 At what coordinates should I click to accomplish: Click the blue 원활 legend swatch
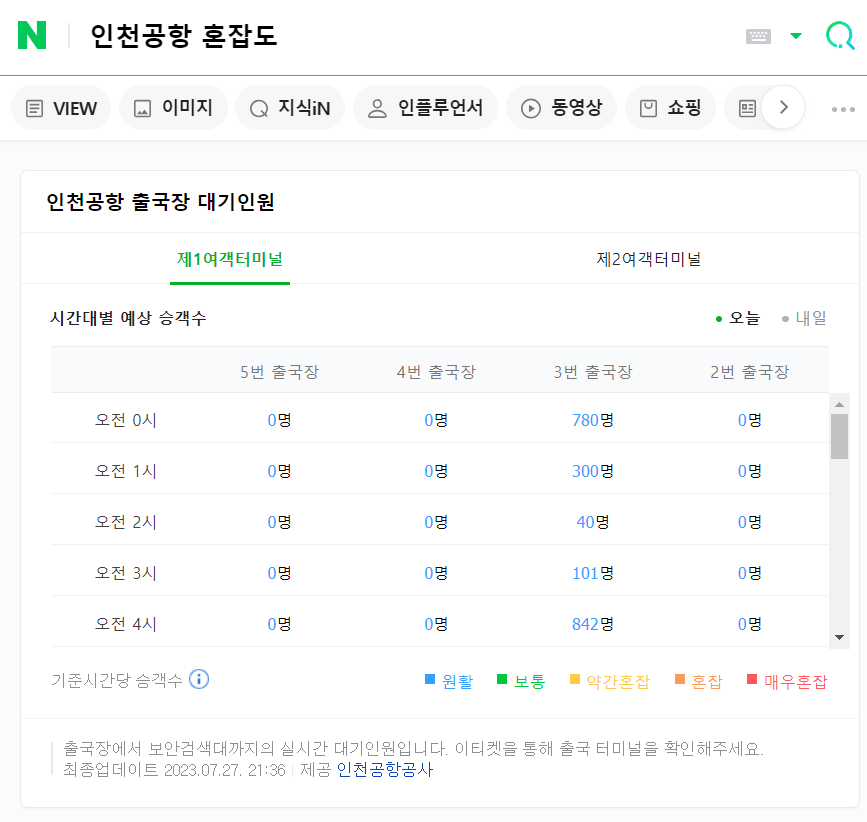point(430,679)
